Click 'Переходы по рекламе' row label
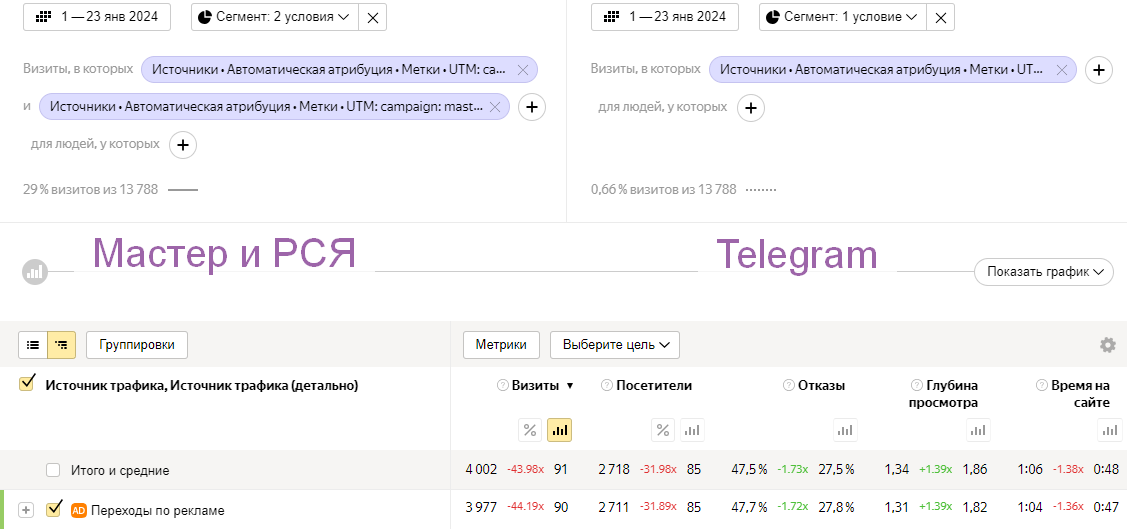Screen dimensions: 1127x529 pyautogui.click(x=157, y=511)
